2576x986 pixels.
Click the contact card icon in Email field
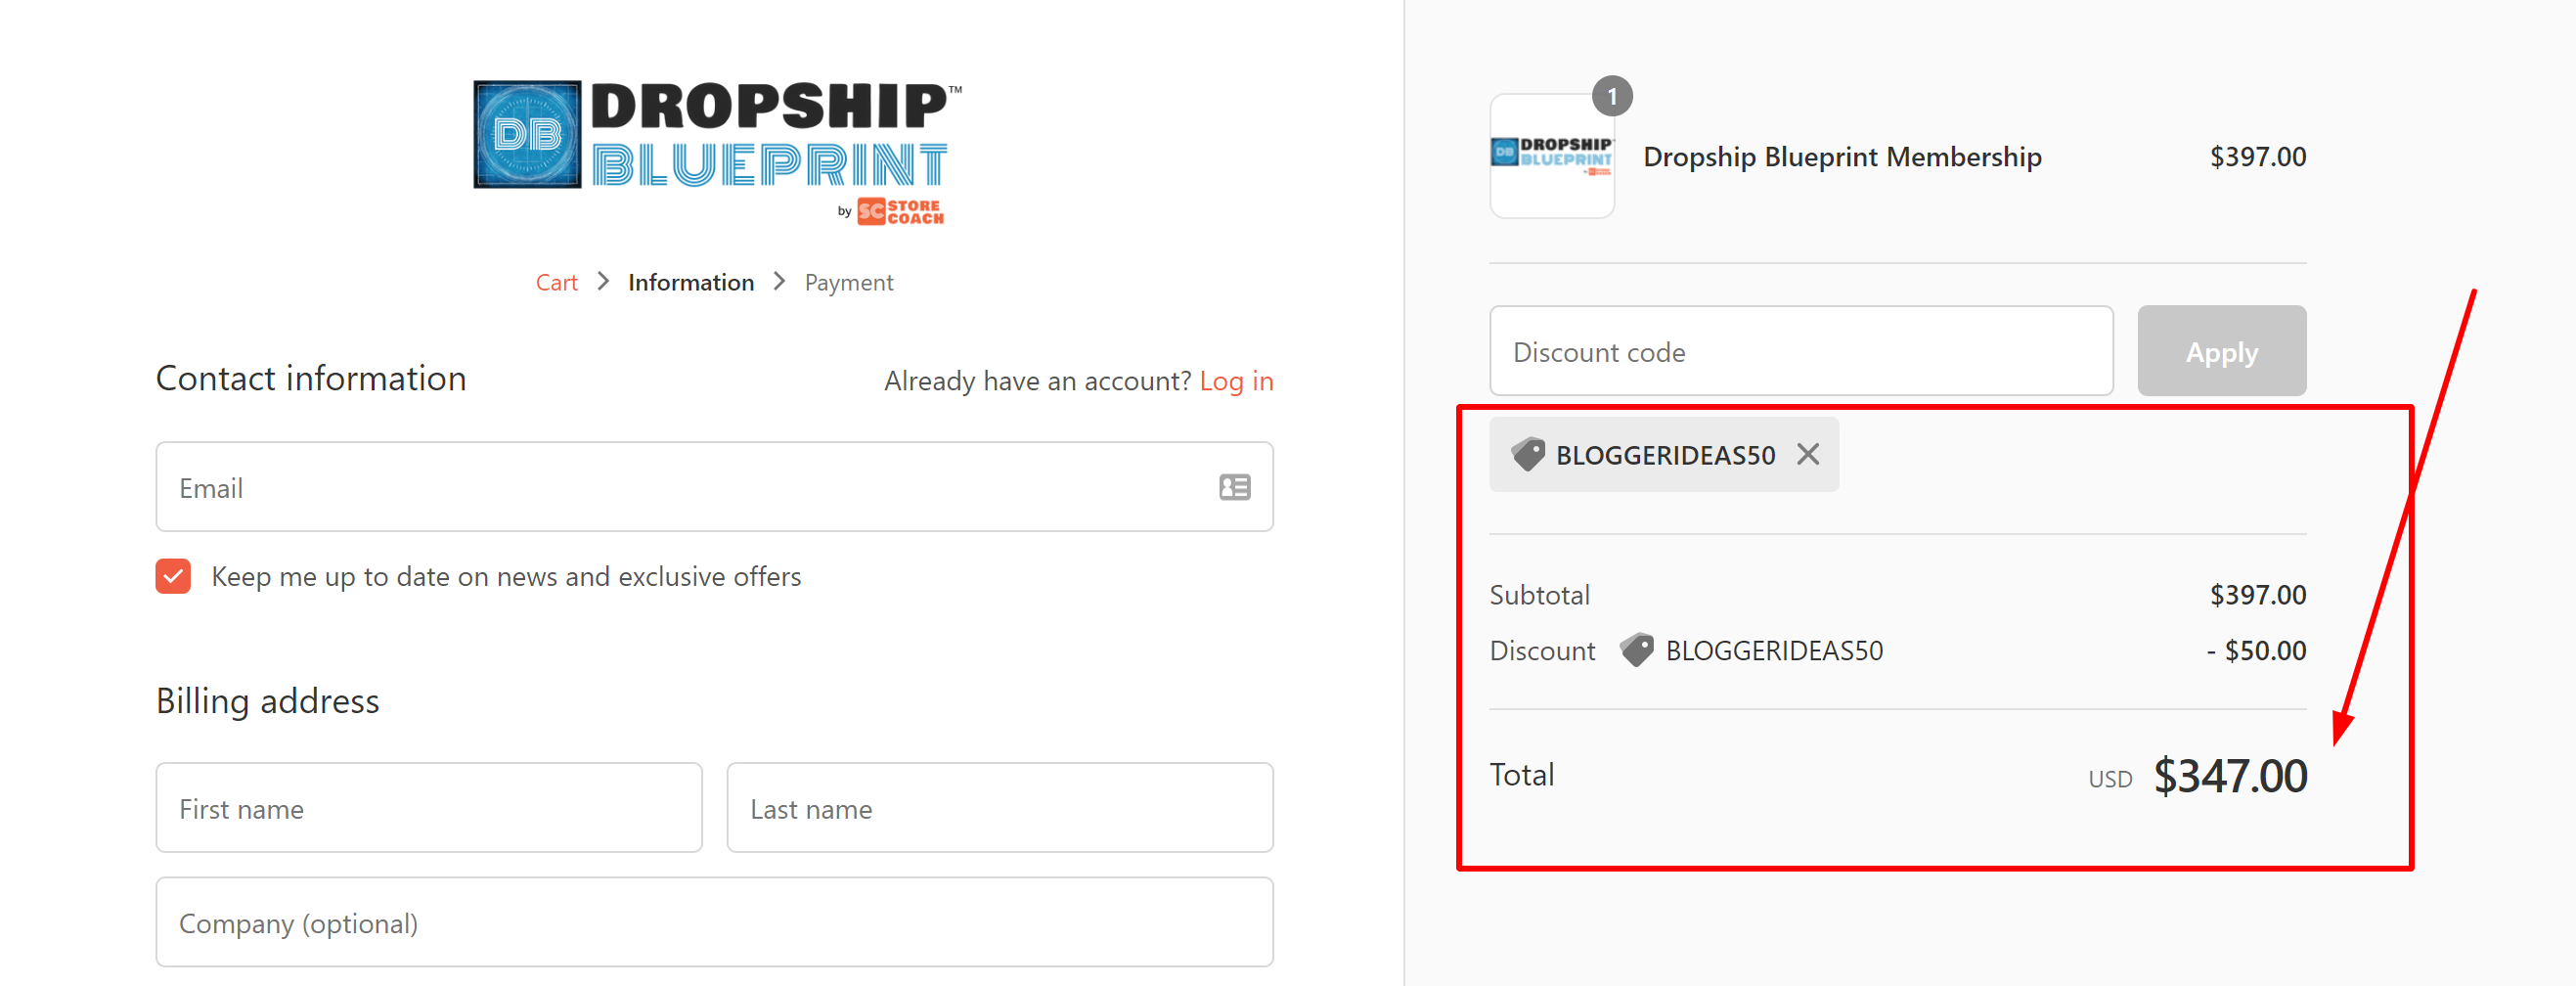point(1235,487)
